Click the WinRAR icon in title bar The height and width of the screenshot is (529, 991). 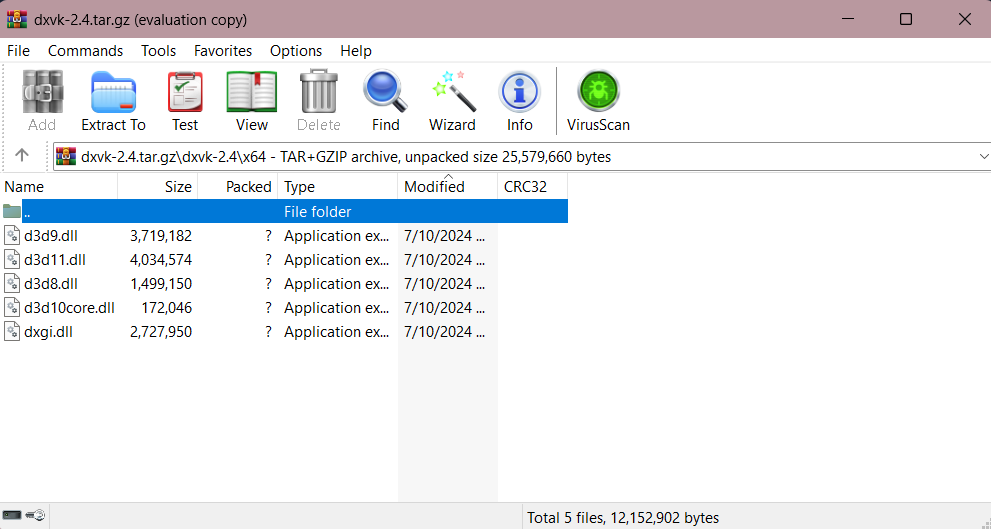coord(16,19)
